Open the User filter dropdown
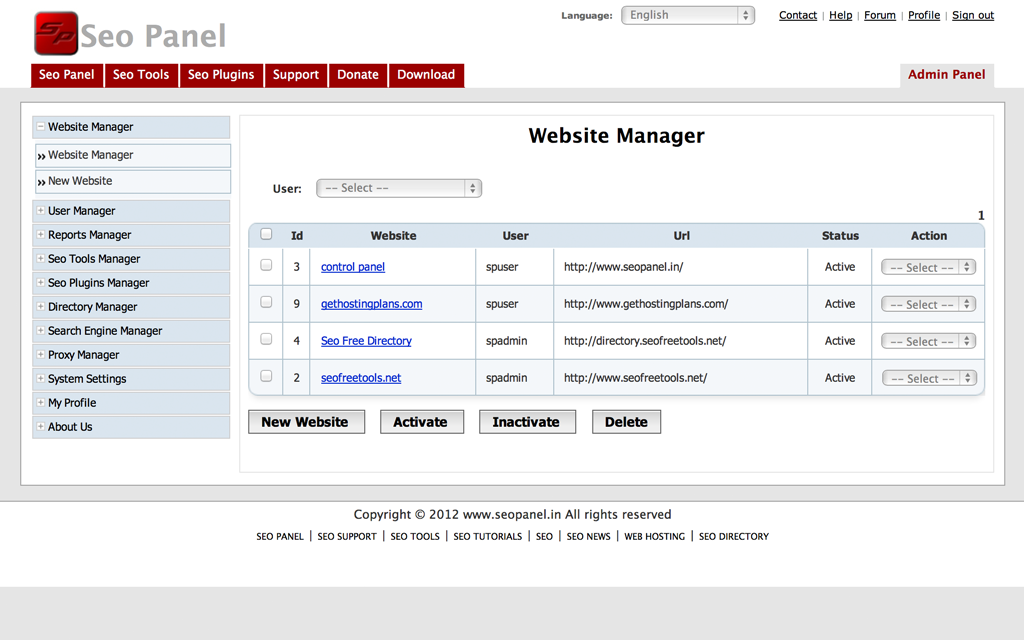 click(x=398, y=188)
